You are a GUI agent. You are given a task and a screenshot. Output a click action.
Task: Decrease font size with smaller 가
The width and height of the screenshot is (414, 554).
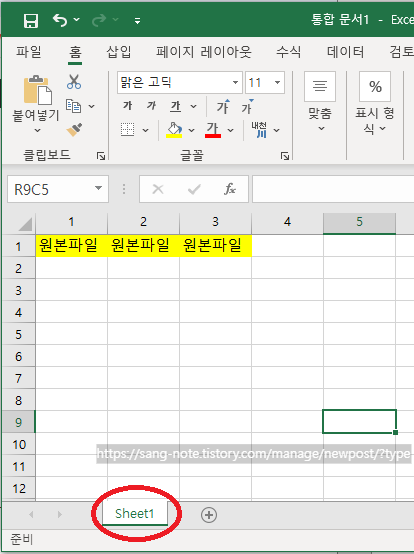(248, 106)
